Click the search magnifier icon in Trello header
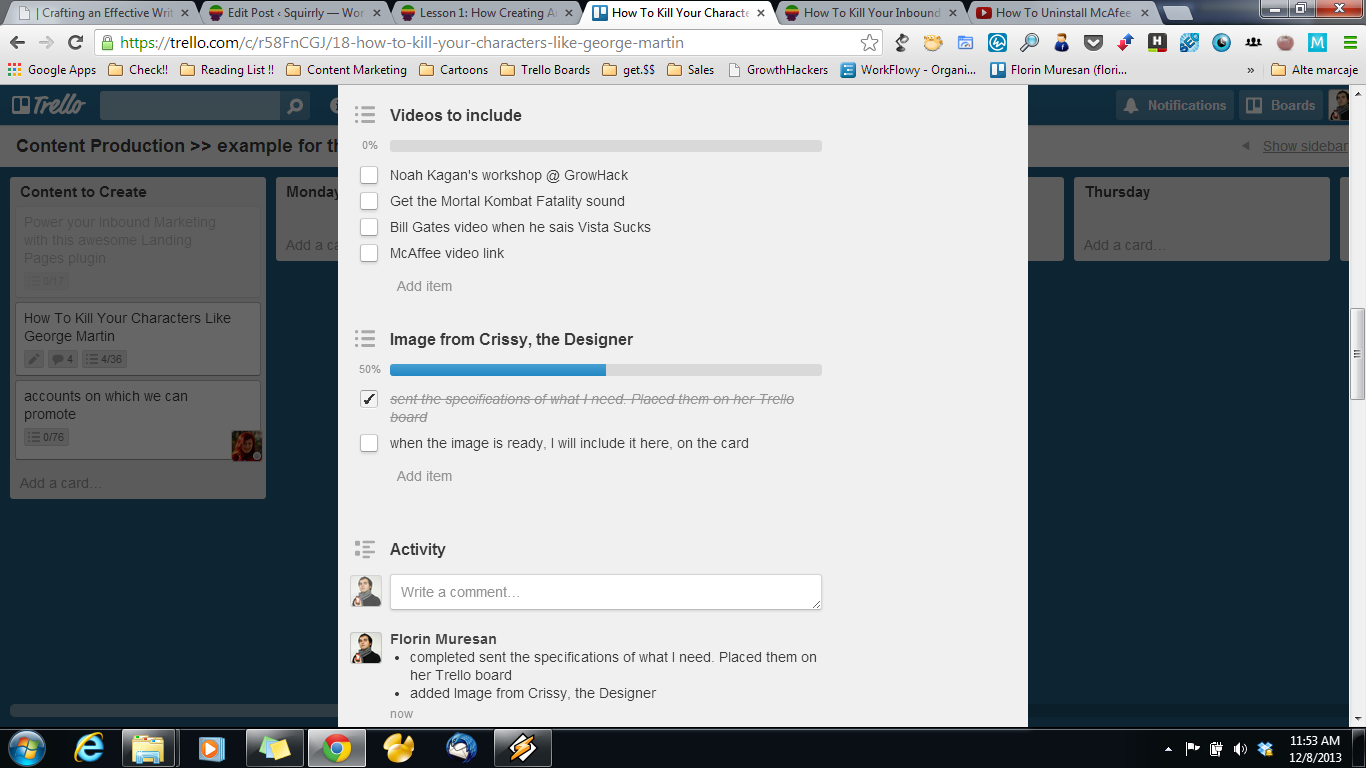 [294, 106]
